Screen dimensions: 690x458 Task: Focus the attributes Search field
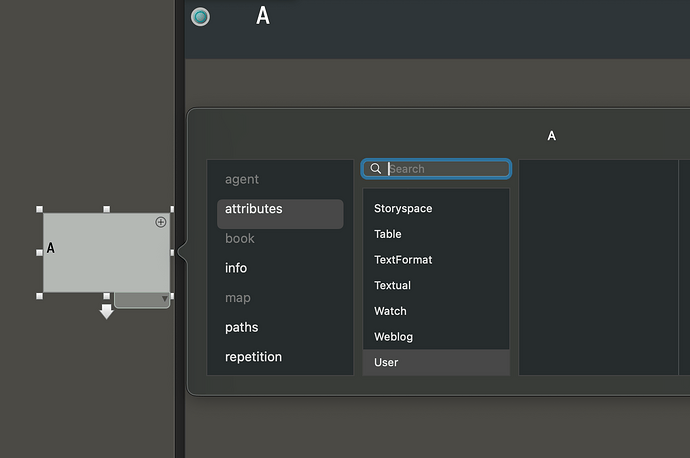click(x=445, y=169)
